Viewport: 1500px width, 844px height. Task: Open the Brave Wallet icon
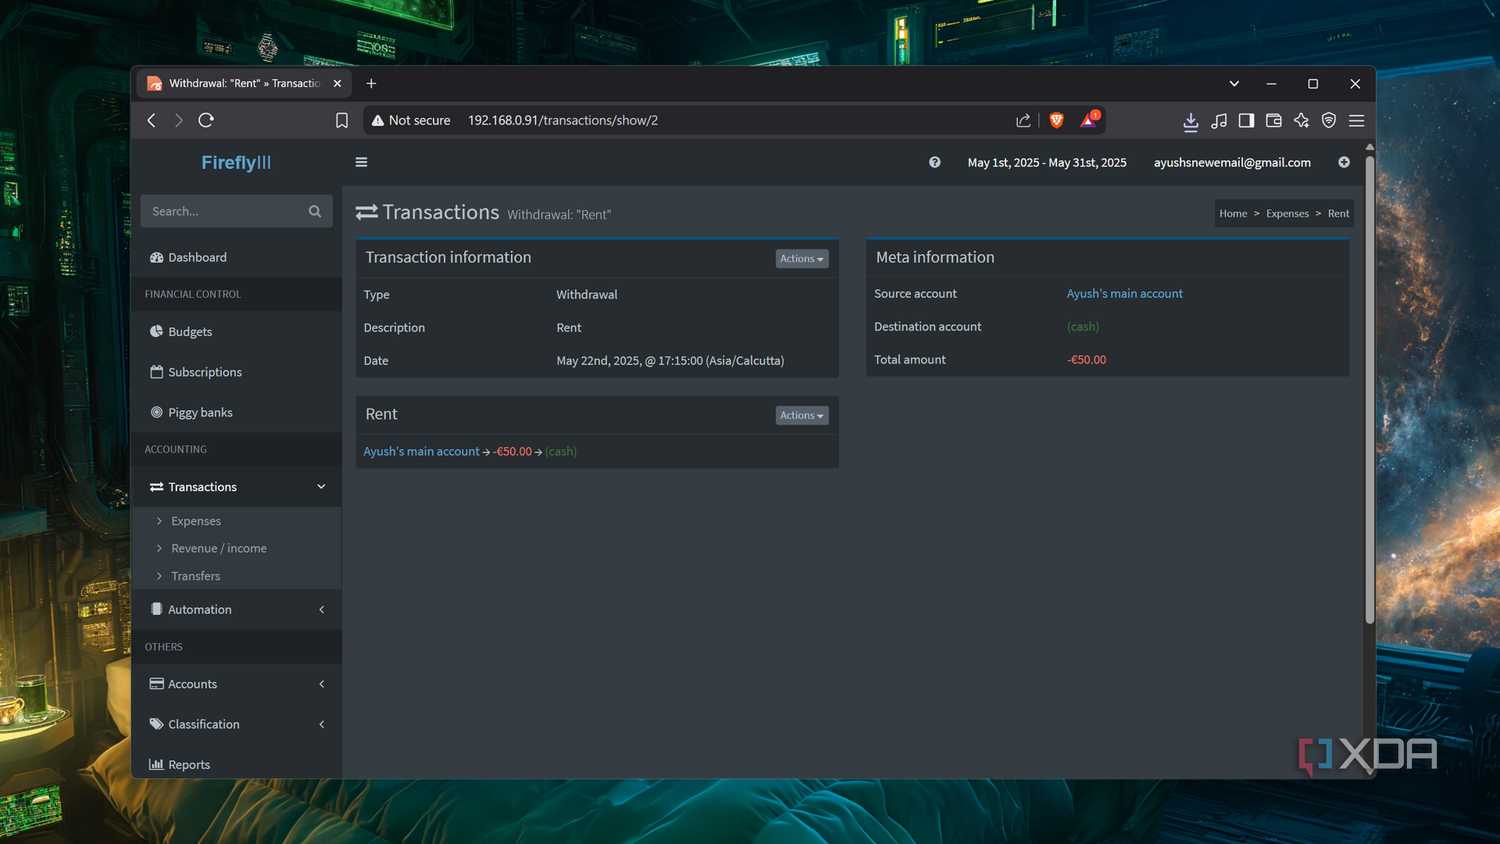pyautogui.click(x=1274, y=120)
